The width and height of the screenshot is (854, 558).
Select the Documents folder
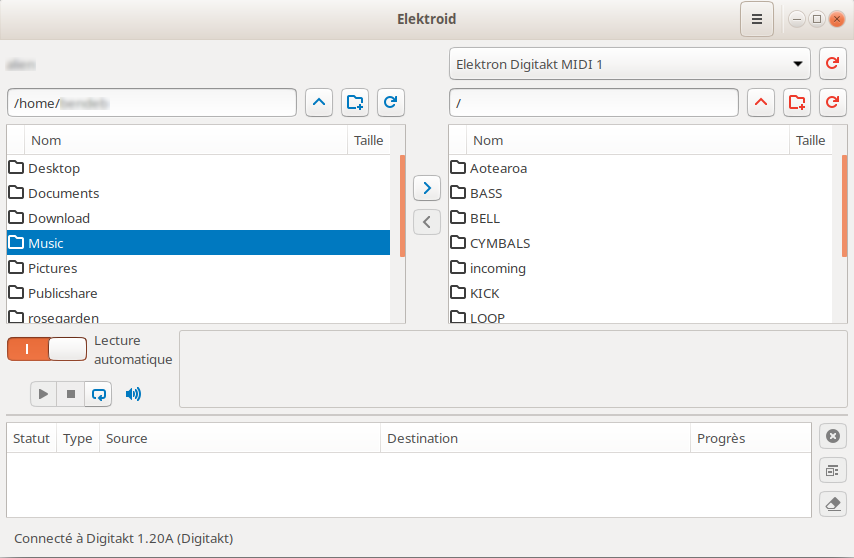tap(64, 193)
